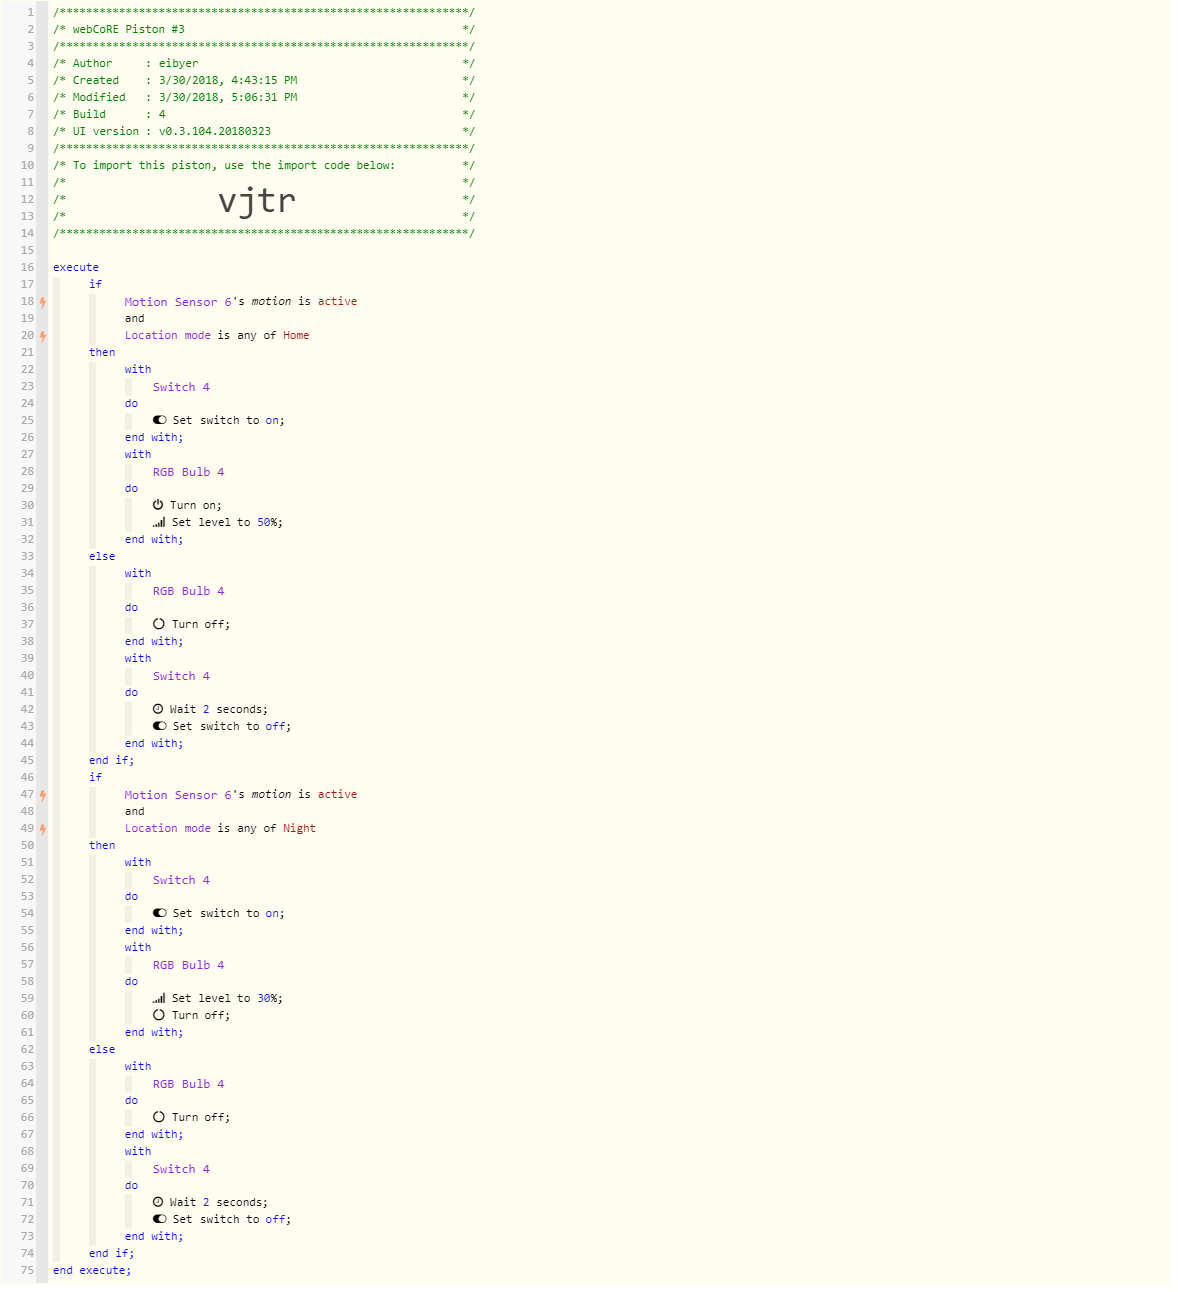
Task: Click the lightning bolt icon on line 49
Action: coord(43,829)
